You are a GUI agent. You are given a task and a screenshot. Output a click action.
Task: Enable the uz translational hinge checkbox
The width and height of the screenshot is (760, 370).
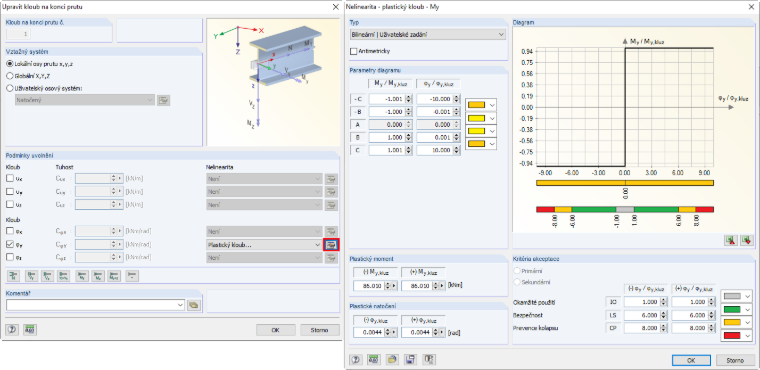(x=10, y=205)
